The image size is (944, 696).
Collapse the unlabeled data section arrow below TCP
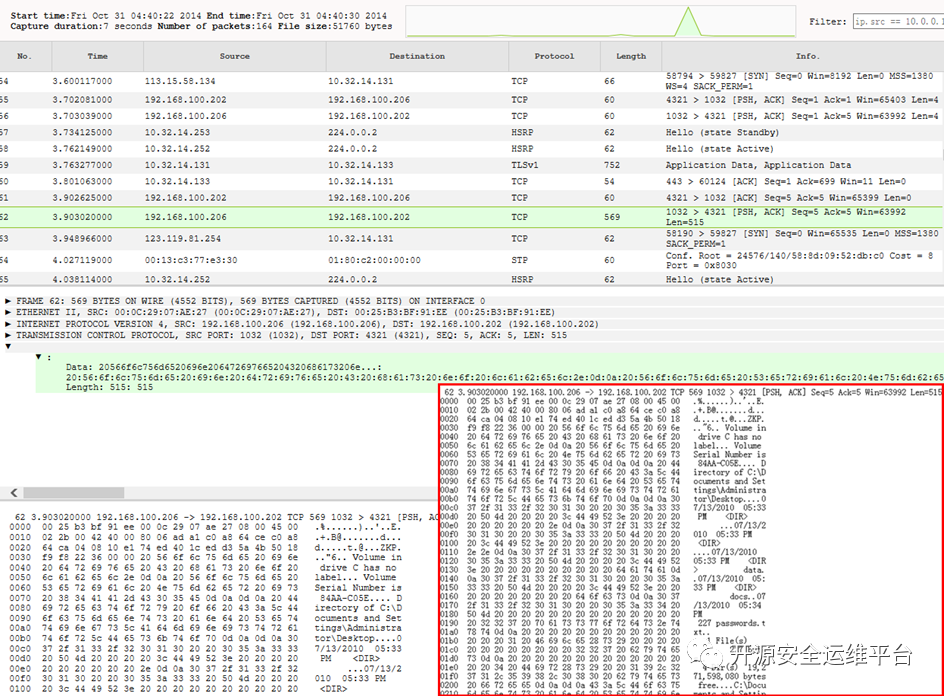8,346
